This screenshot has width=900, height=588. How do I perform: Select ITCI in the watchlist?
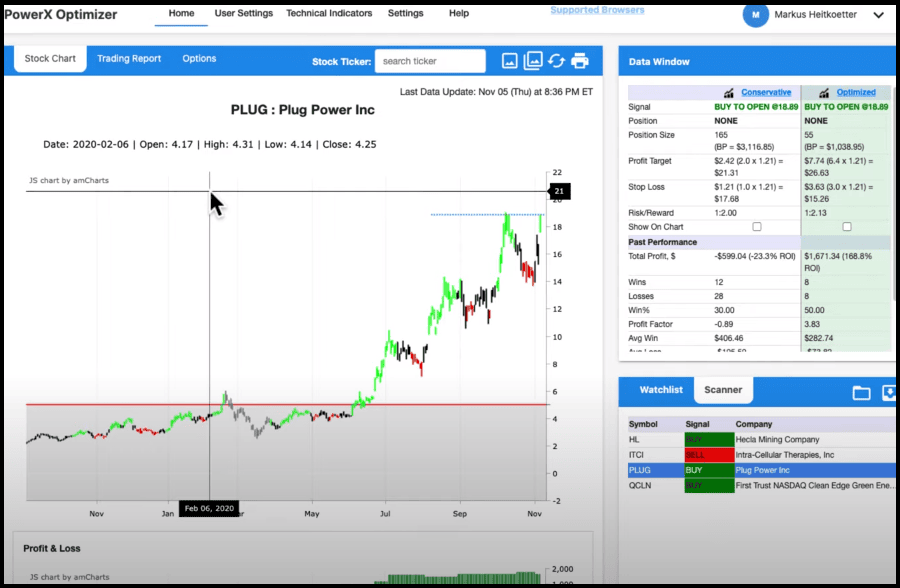[x=636, y=455]
